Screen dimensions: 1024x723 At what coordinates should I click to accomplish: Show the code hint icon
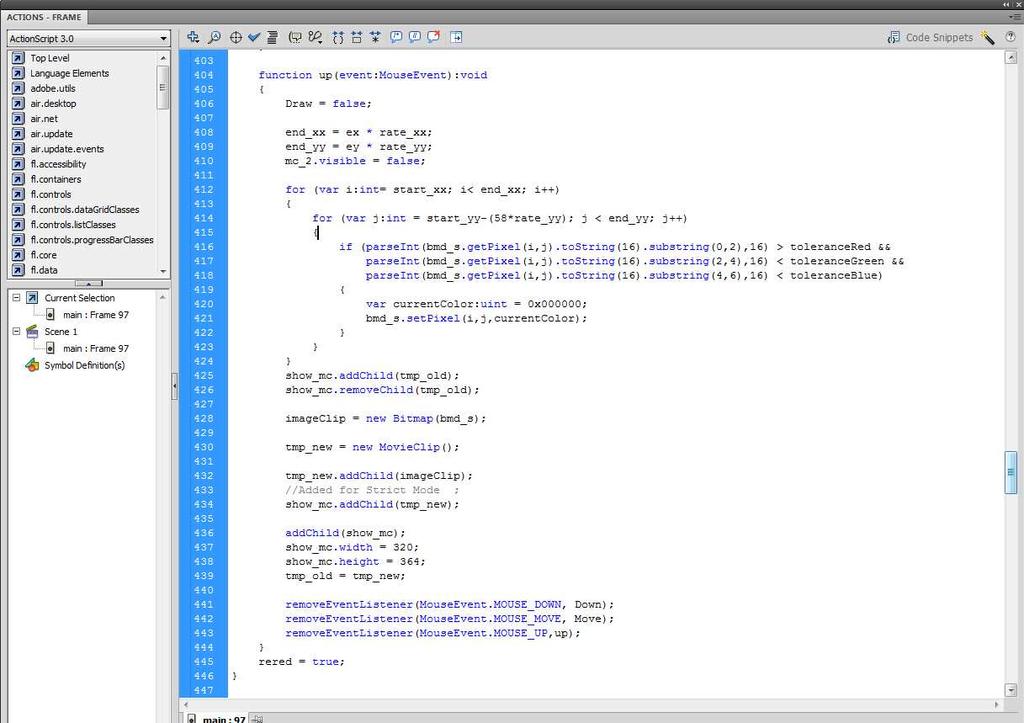[x=295, y=37]
